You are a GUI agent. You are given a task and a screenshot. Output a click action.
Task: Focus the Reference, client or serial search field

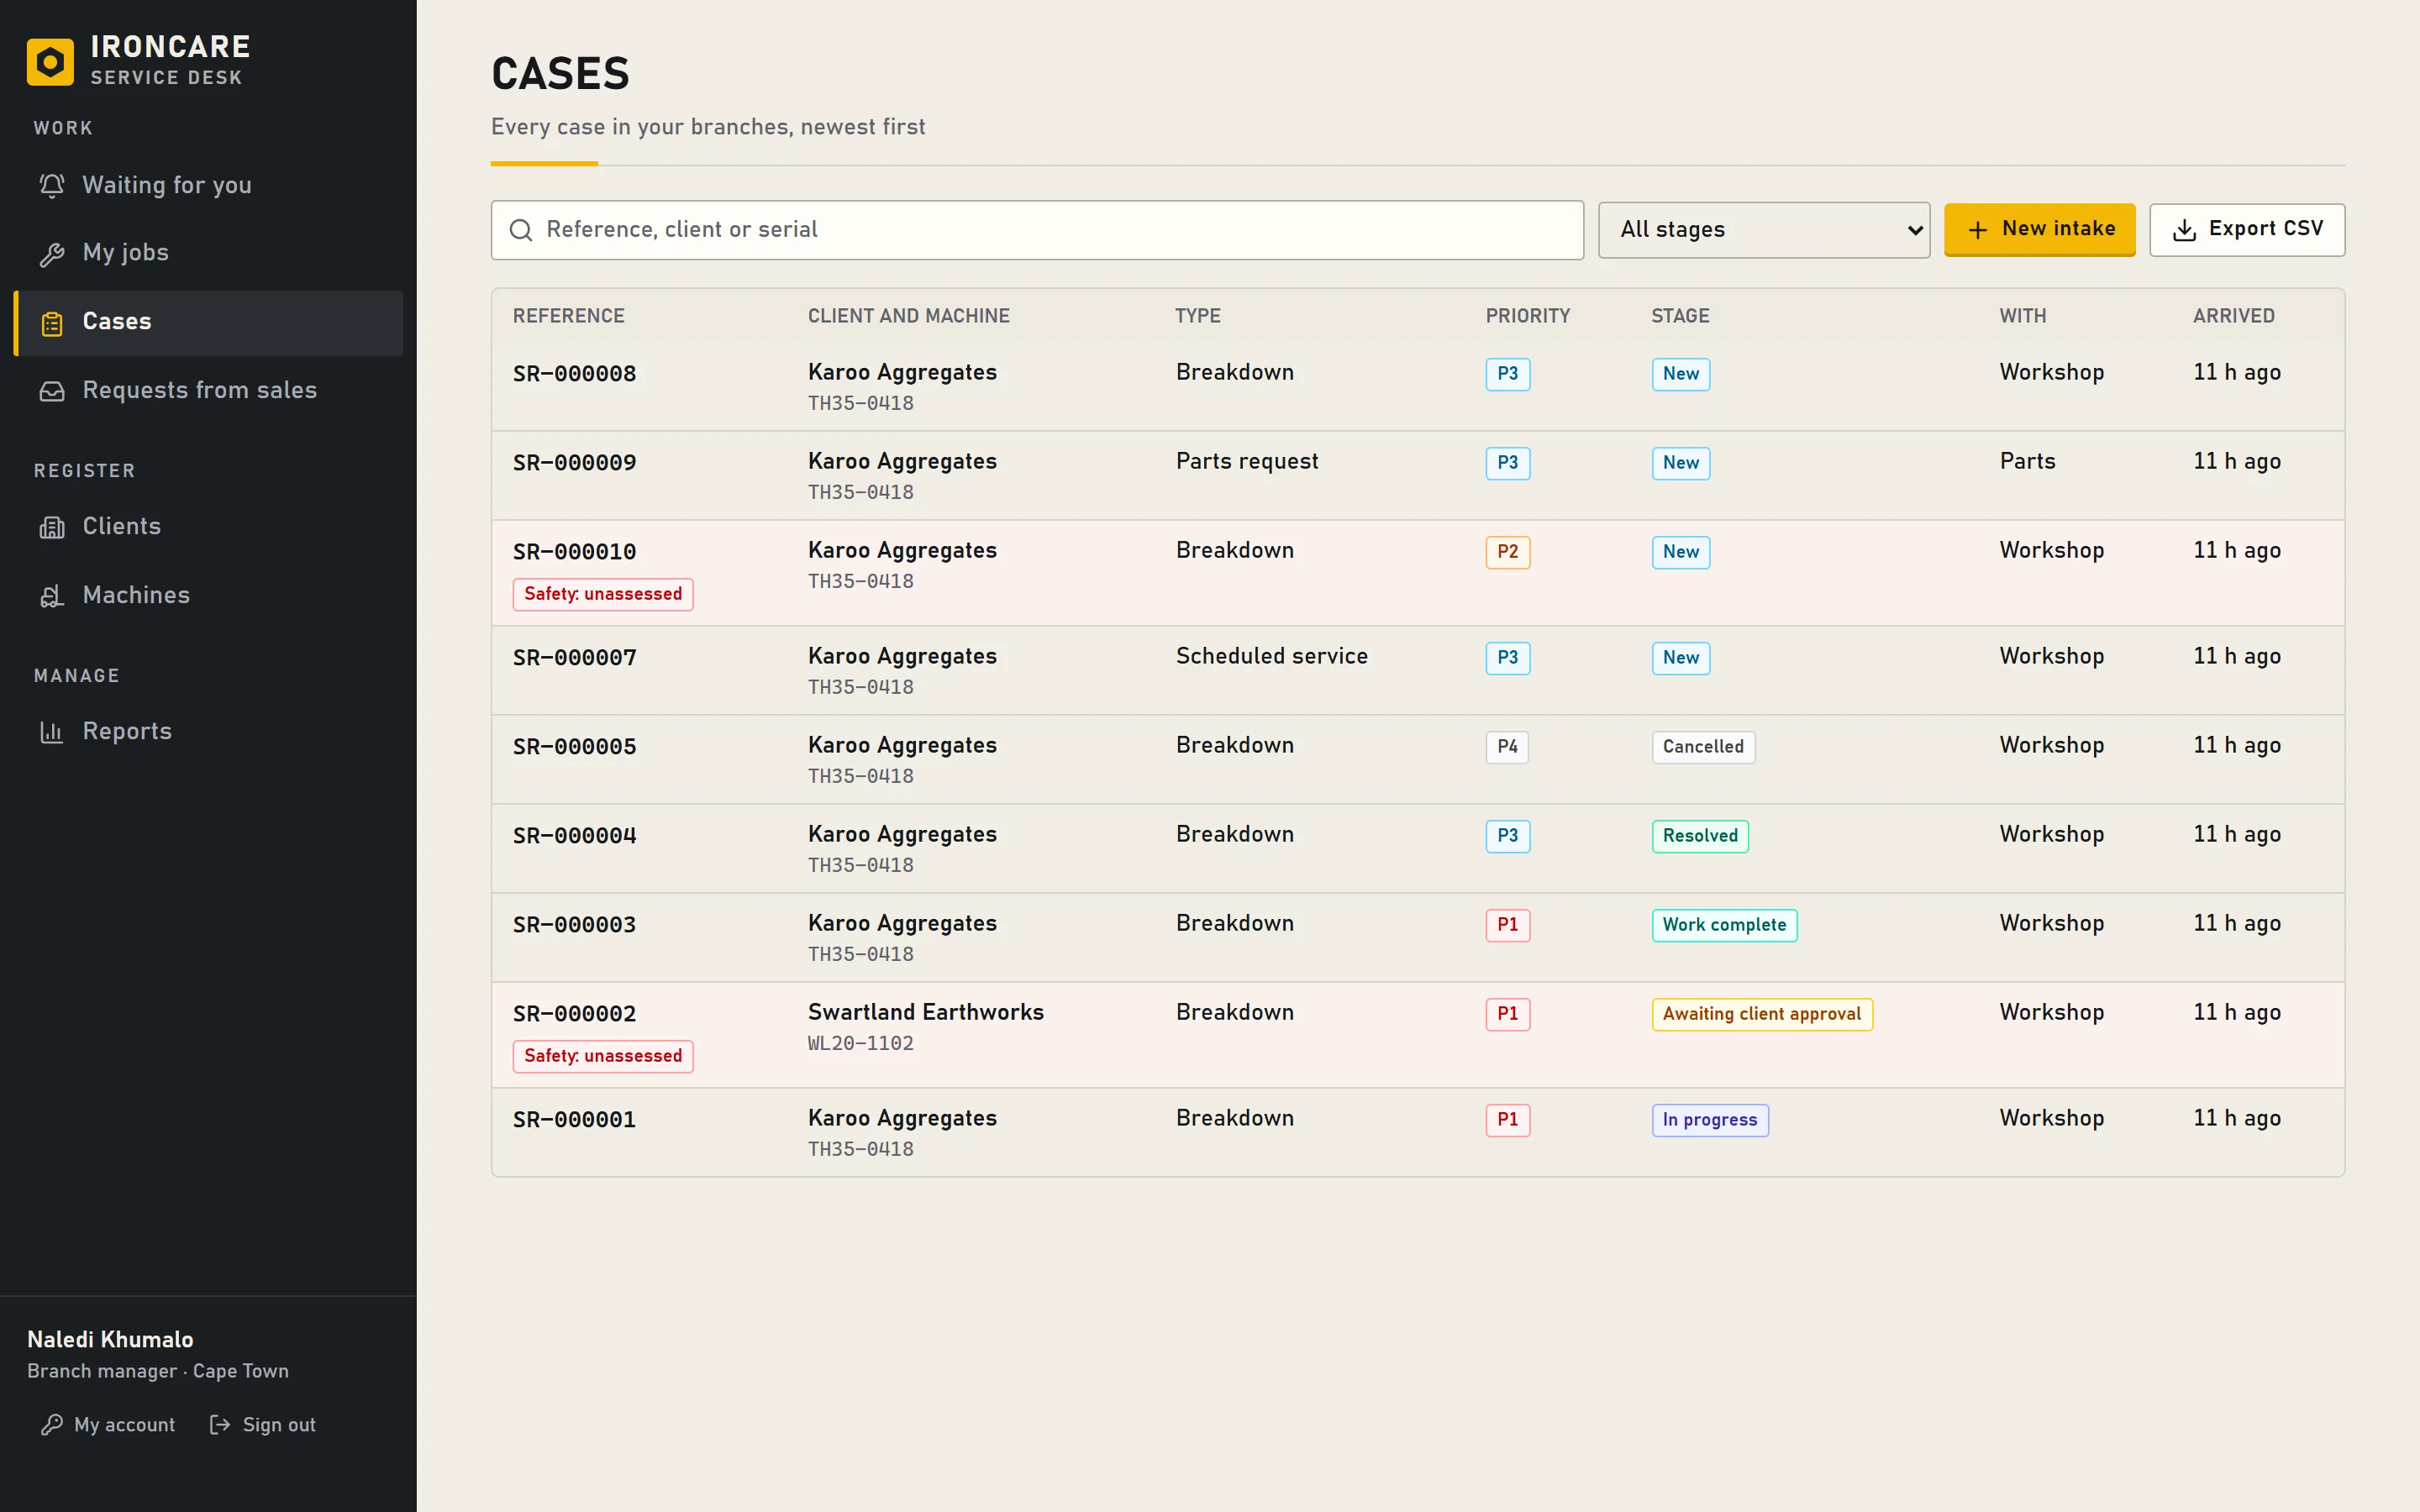(1037, 230)
